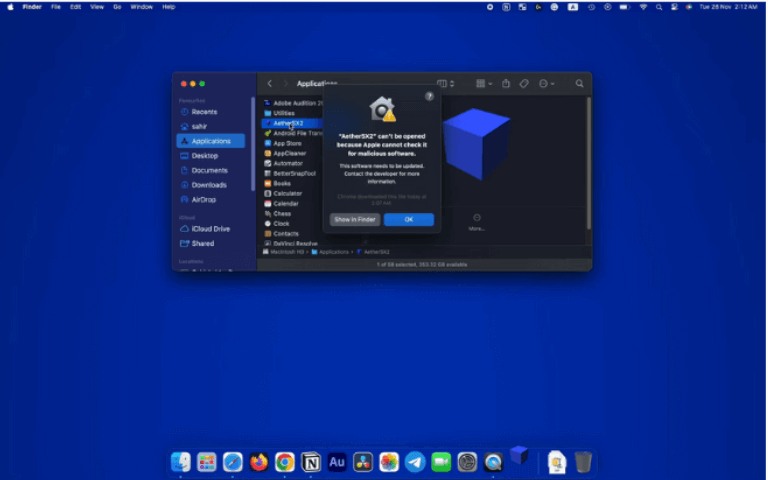768x480 pixels.
Task: Click AetherSX2 in the path bar
Action: tap(373, 252)
